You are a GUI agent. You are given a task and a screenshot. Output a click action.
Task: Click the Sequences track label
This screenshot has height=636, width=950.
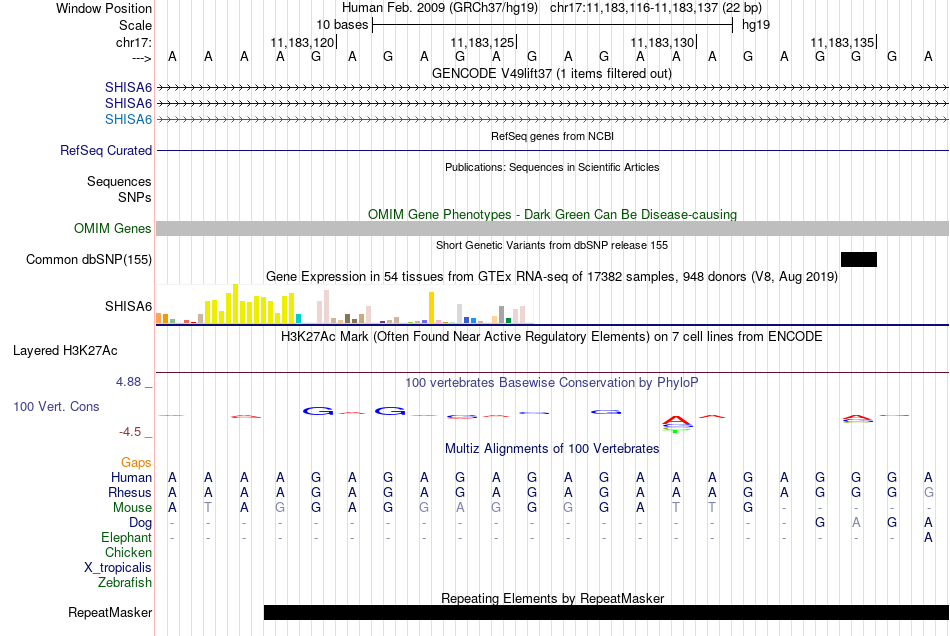pos(119,182)
